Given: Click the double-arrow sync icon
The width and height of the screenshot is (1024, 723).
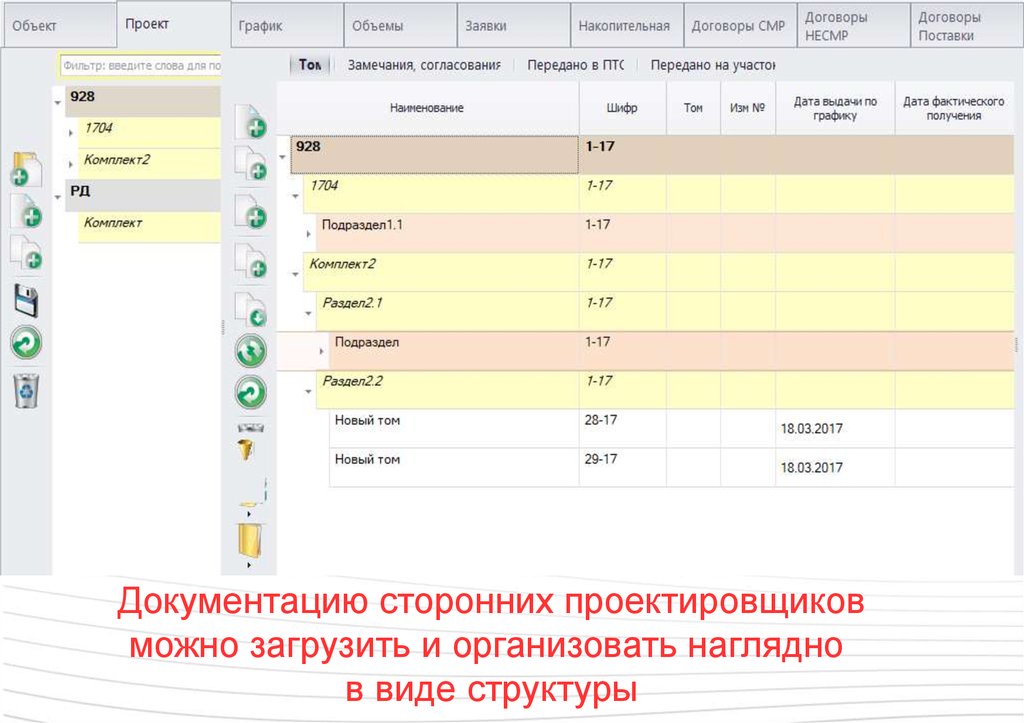Looking at the screenshot, I should tap(249, 350).
